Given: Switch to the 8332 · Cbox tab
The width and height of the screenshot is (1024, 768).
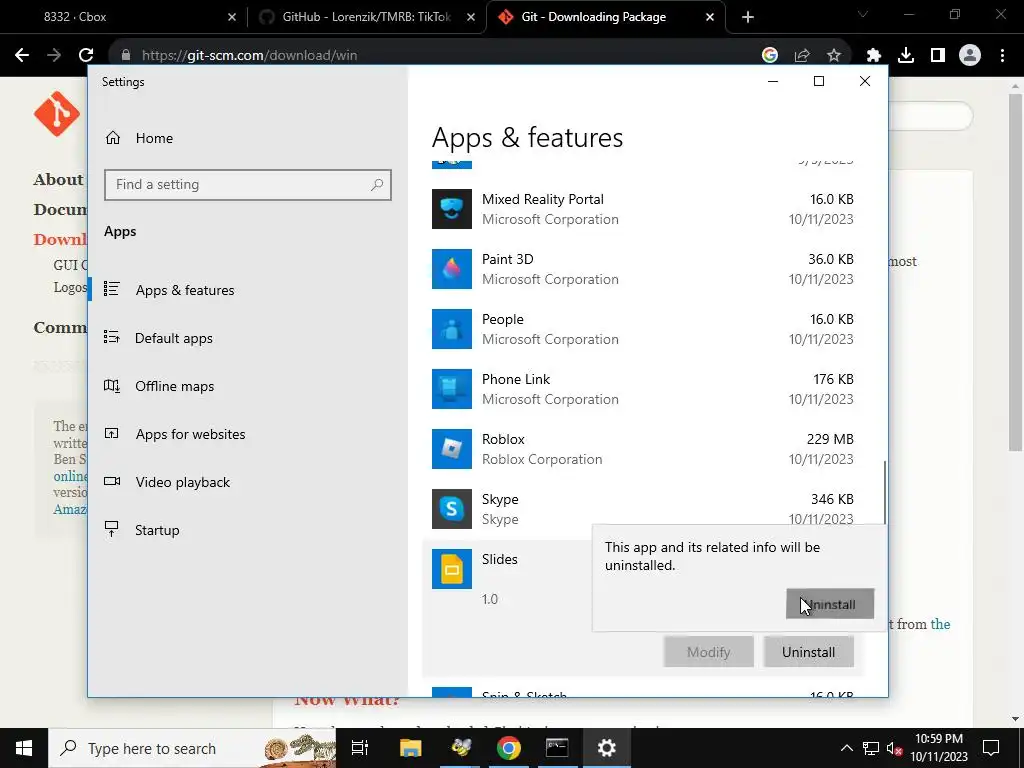Looking at the screenshot, I should pos(124,17).
